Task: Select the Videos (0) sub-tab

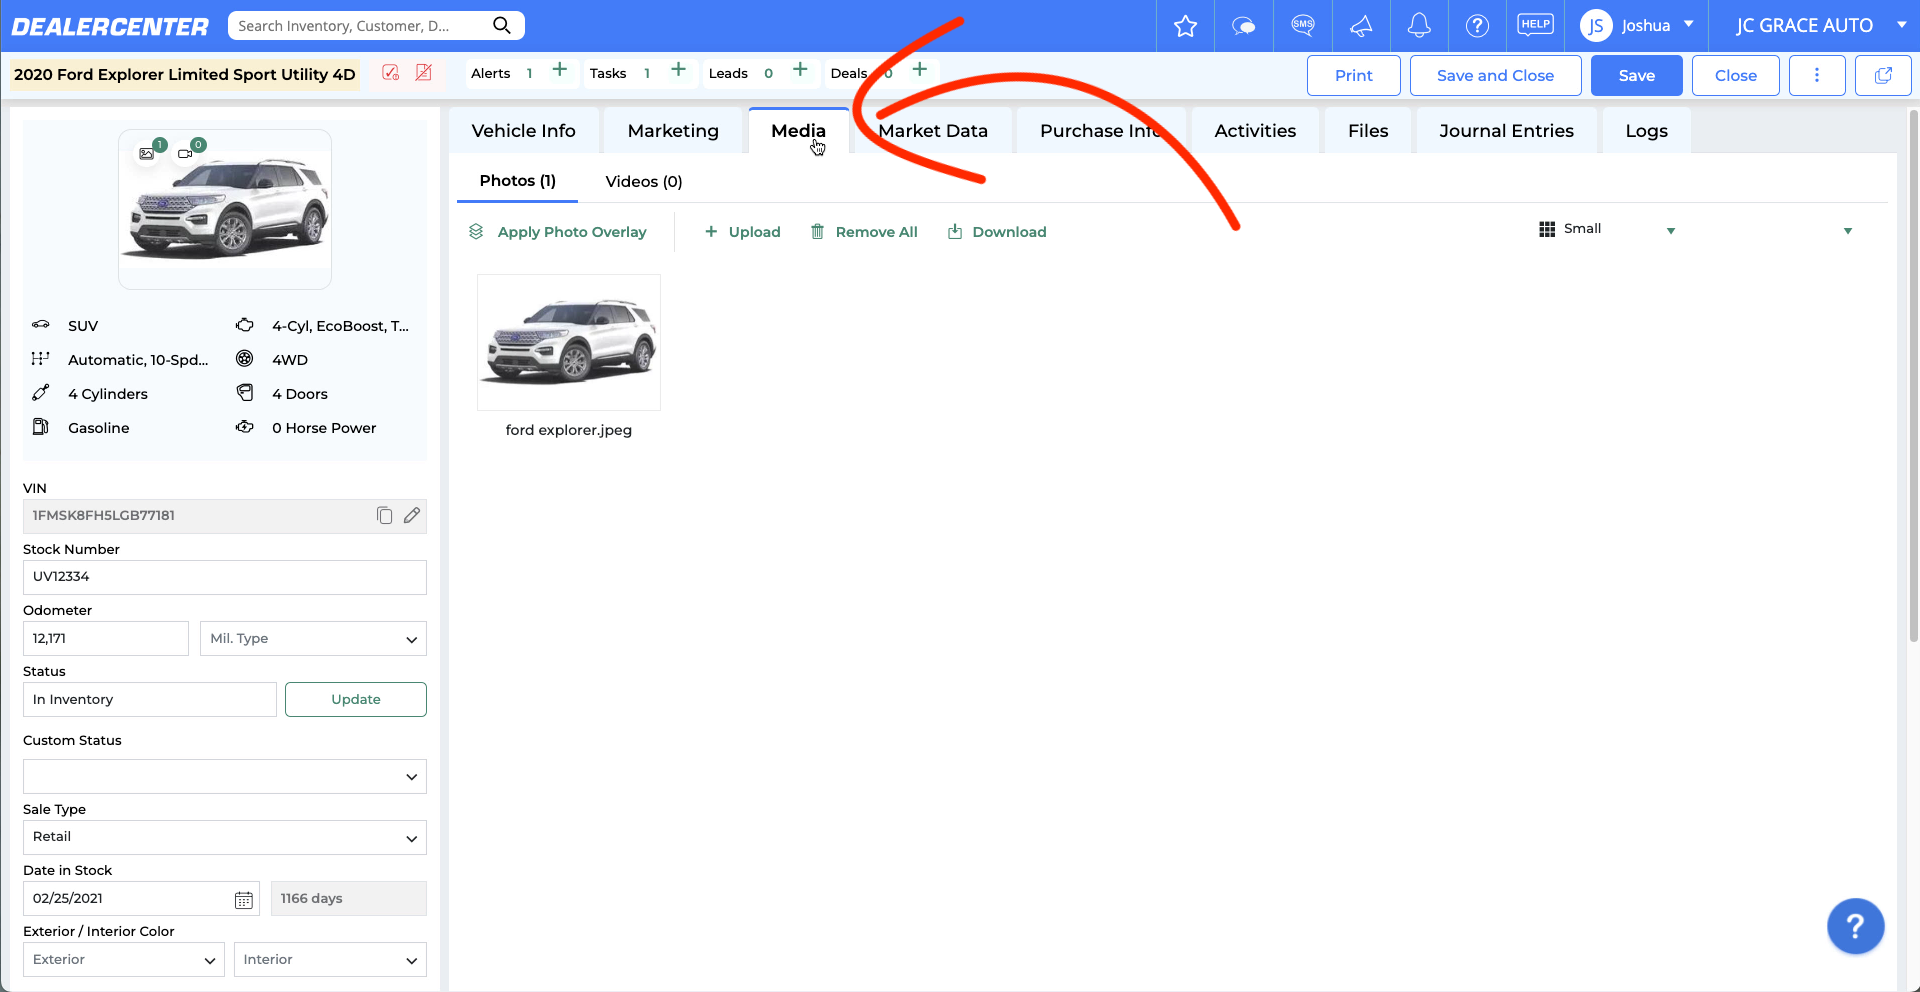Action: [644, 182]
